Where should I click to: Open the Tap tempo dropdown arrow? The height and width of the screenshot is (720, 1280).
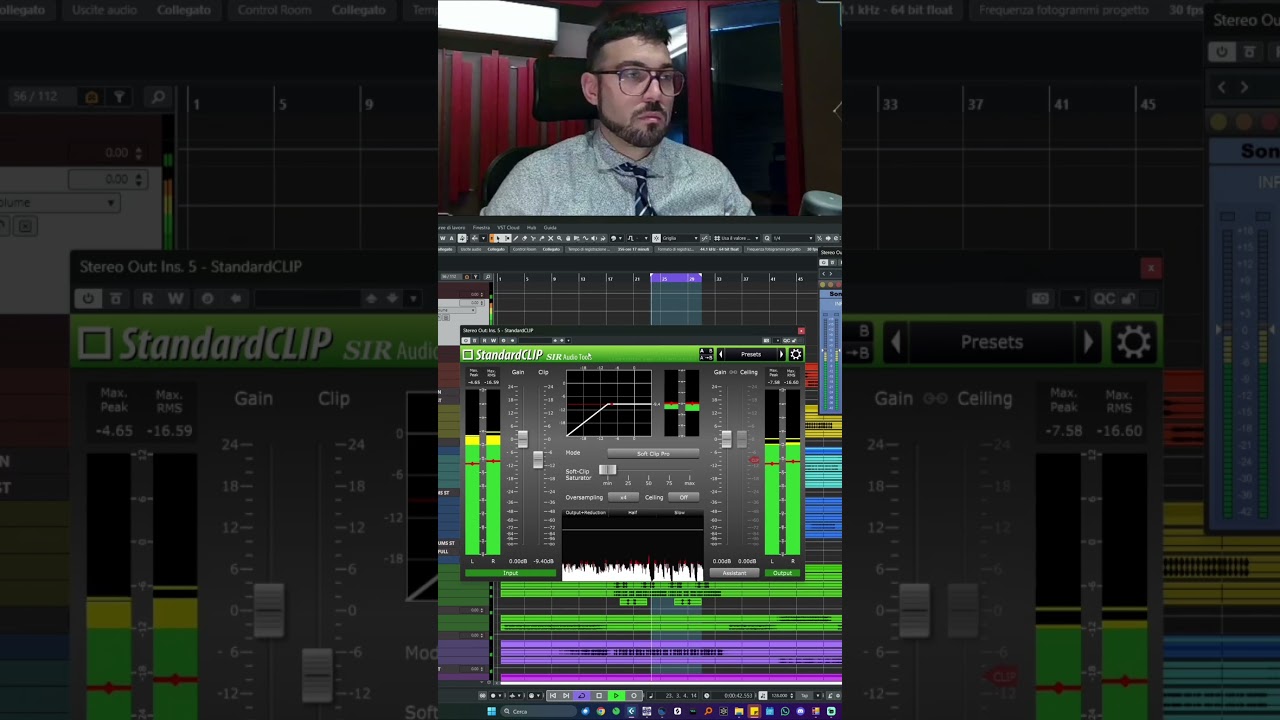coord(818,696)
